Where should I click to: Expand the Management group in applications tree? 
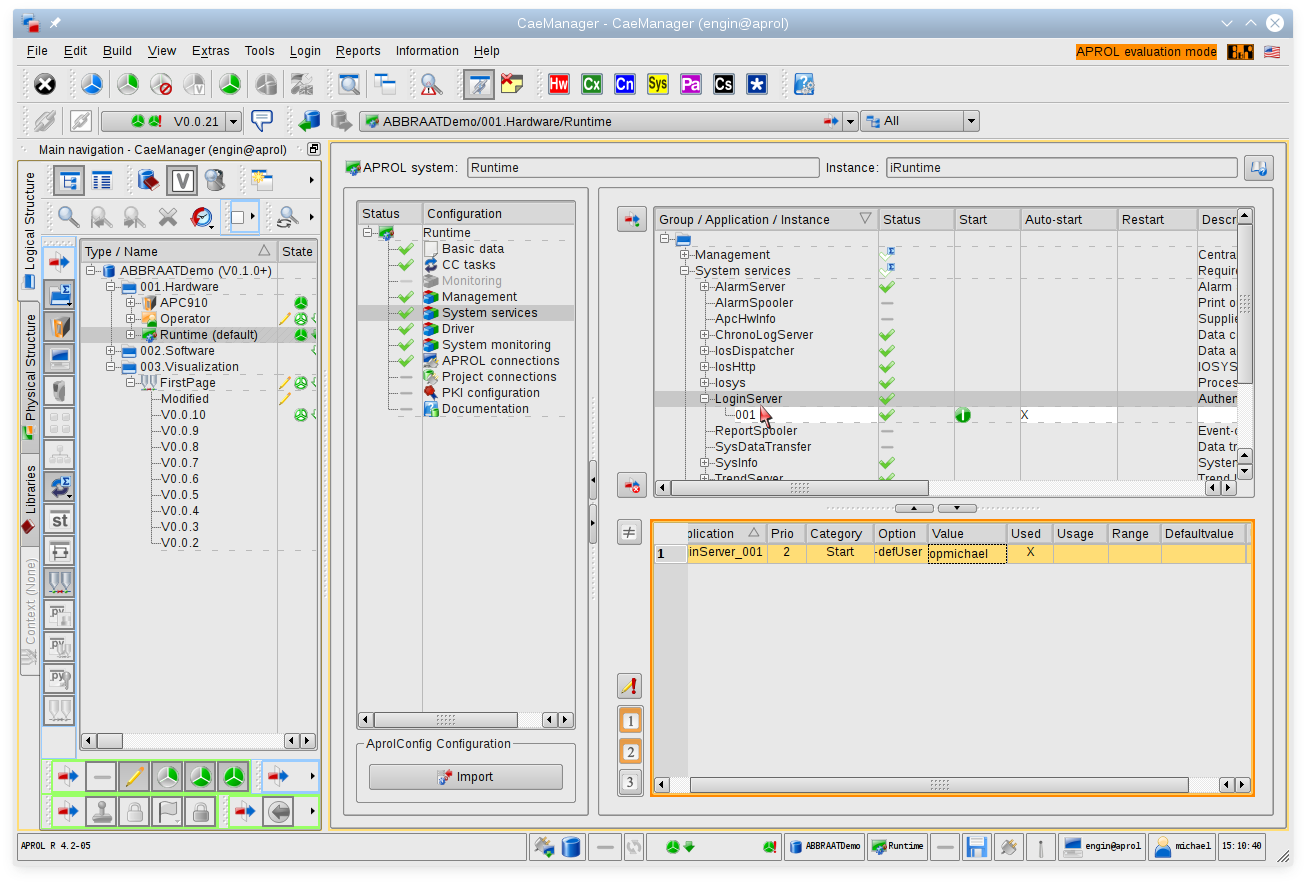click(x=685, y=255)
